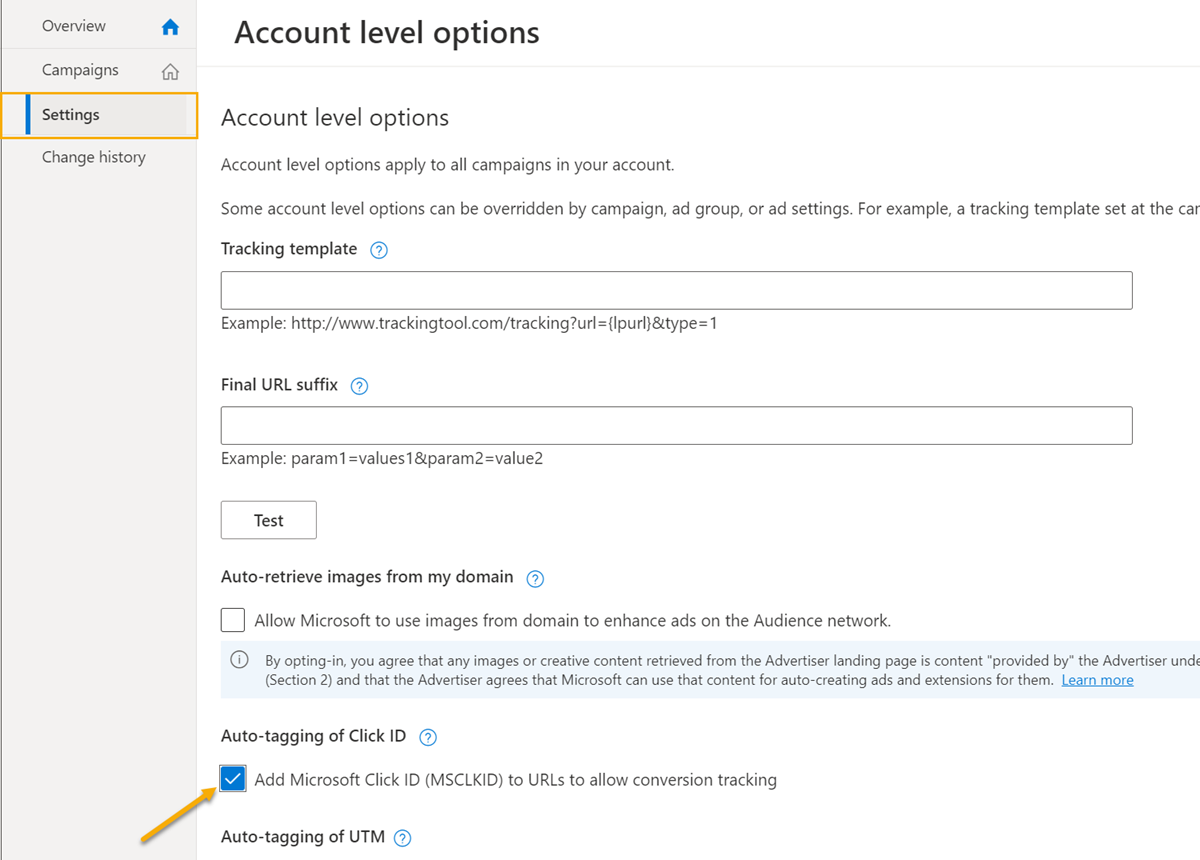The image size is (1200, 860).
Task: Click the blue home icon beside Overview
Action: pos(170,27)
